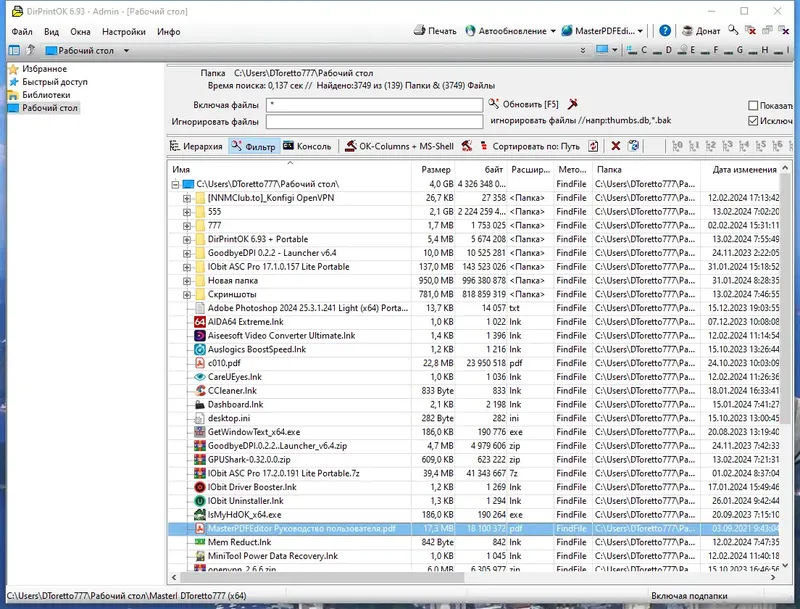
Task: Click the Донат coffee cup button
Action: (701, 31)
